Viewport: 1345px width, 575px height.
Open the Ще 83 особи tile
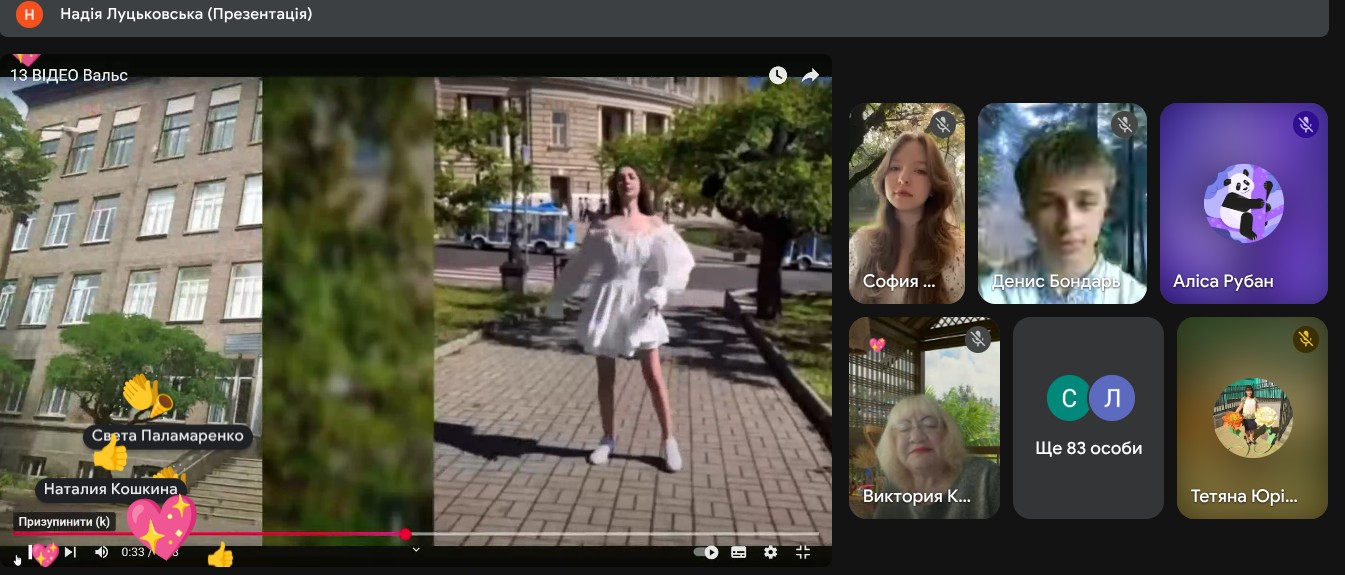(x=1088, y=418)
